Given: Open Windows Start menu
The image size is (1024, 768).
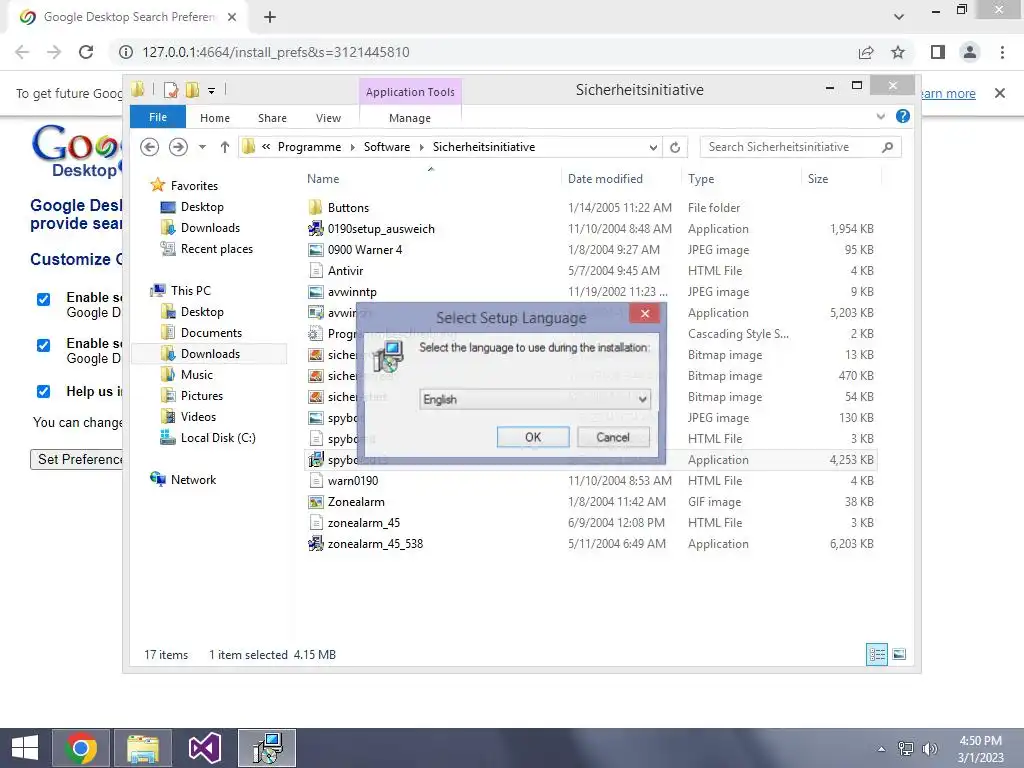Looking at the screenshot, I should tap(25, 748).
